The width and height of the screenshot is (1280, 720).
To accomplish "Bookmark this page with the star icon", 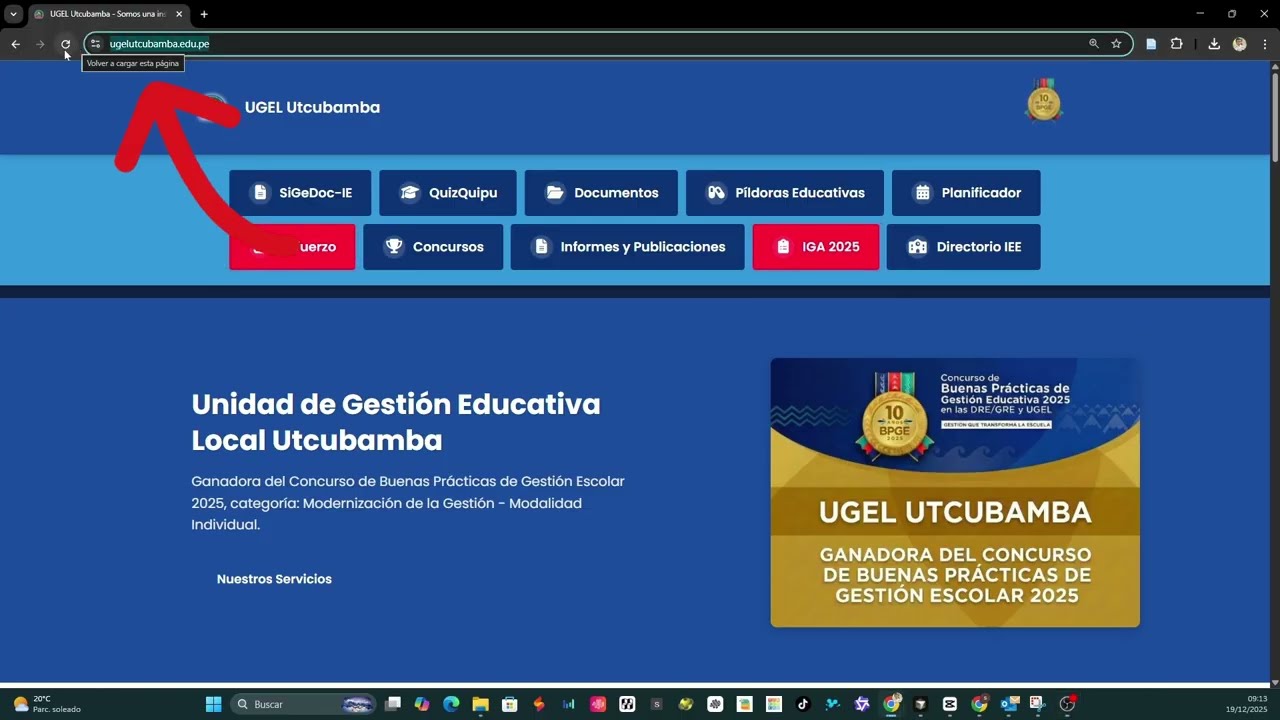I will pos(1116,44).
